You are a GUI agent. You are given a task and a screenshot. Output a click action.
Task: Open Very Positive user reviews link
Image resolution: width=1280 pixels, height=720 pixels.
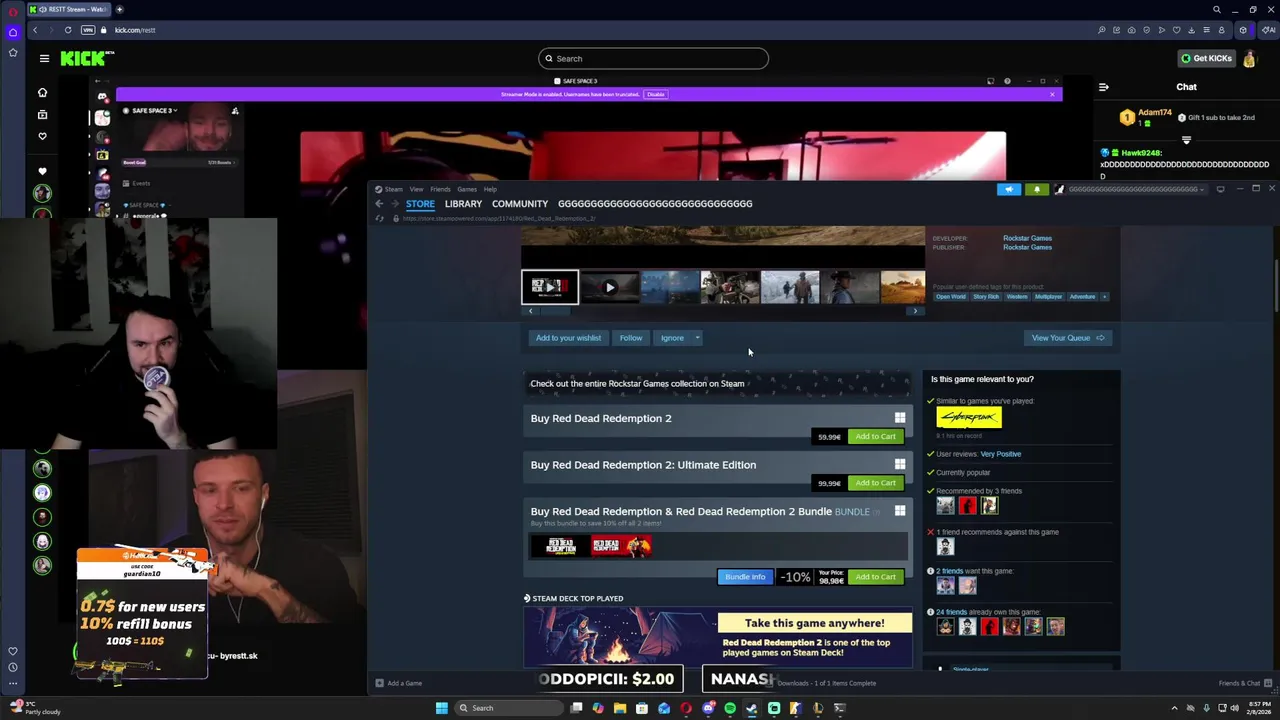click(1001, 454)
